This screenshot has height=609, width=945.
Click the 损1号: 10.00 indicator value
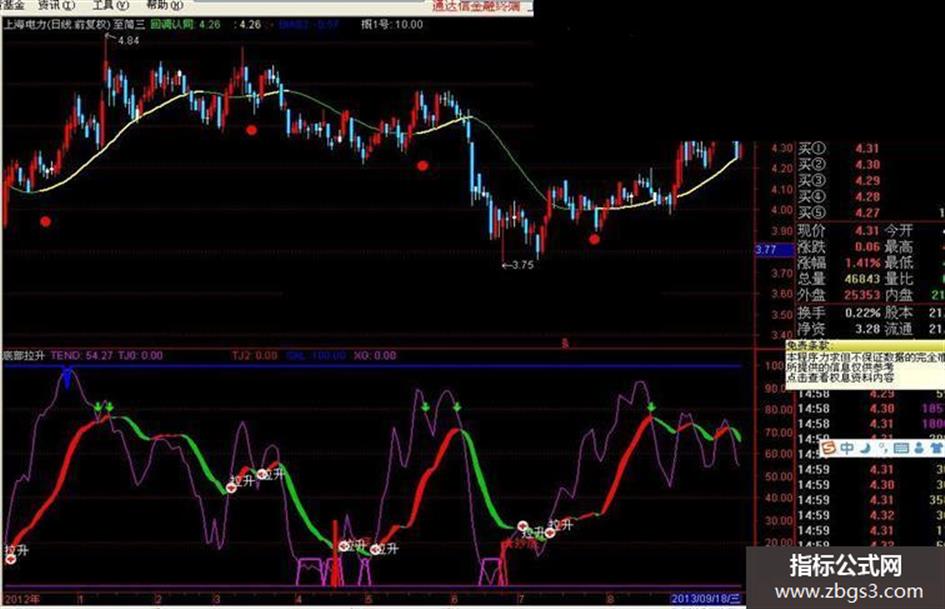coord(392,25)
